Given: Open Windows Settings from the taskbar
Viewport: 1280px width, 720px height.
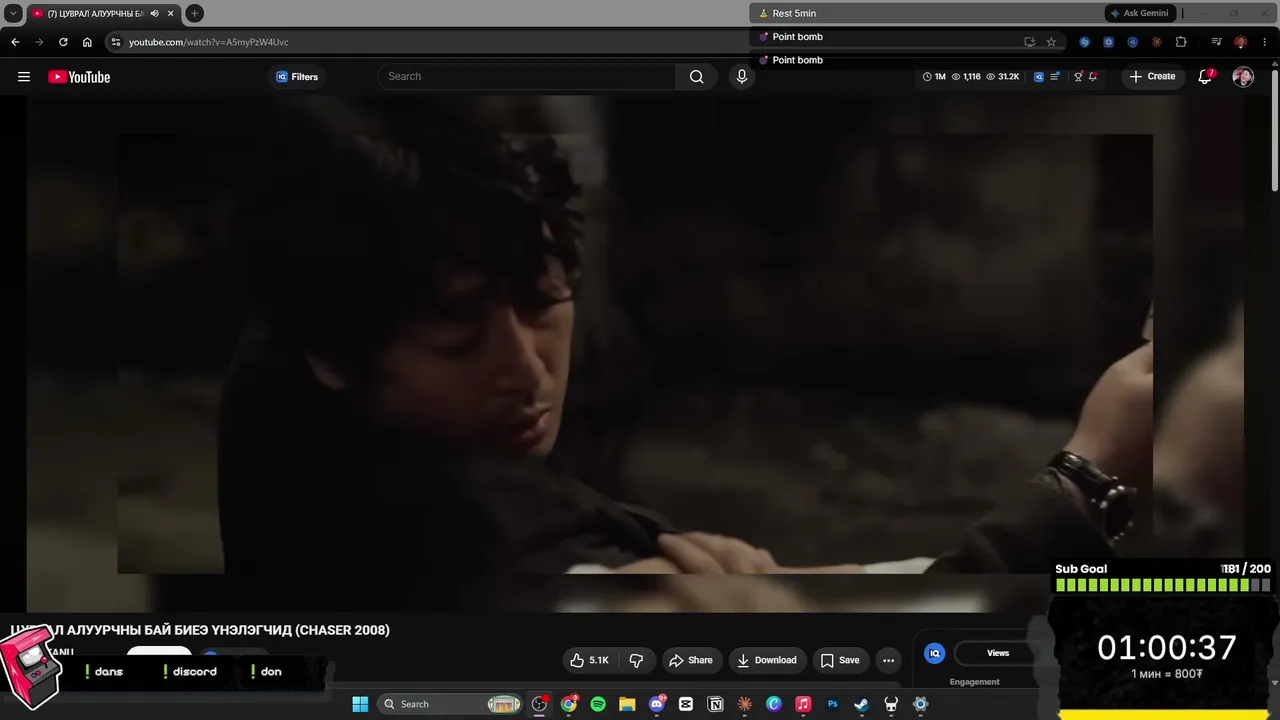Looking at the screenshot, I should [920, 704].
